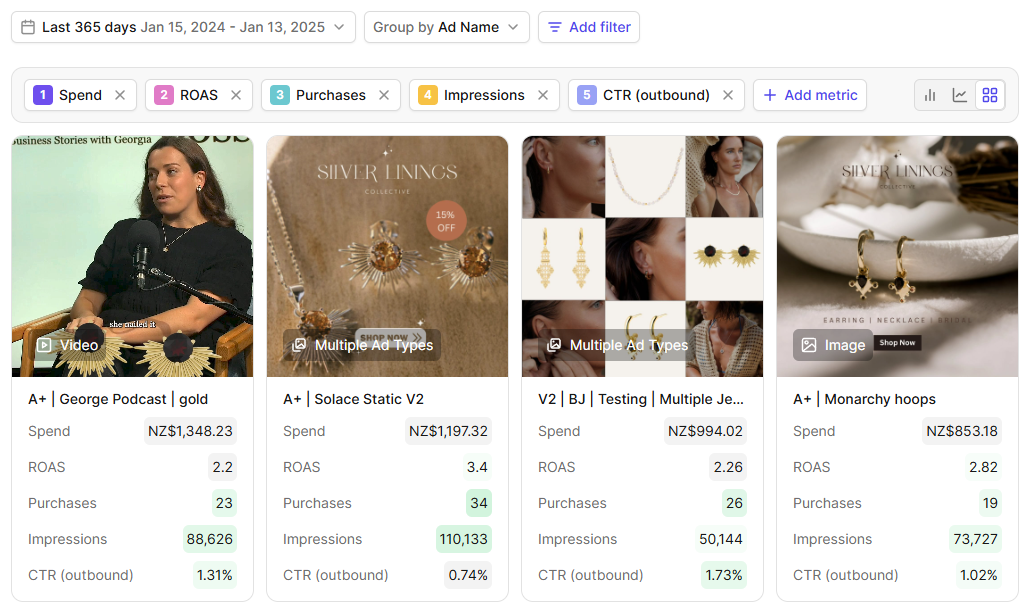The width and height of the screenshot is (1030, 606).
Task: Switch to bar chart view
Action: [x=930, y=95]
